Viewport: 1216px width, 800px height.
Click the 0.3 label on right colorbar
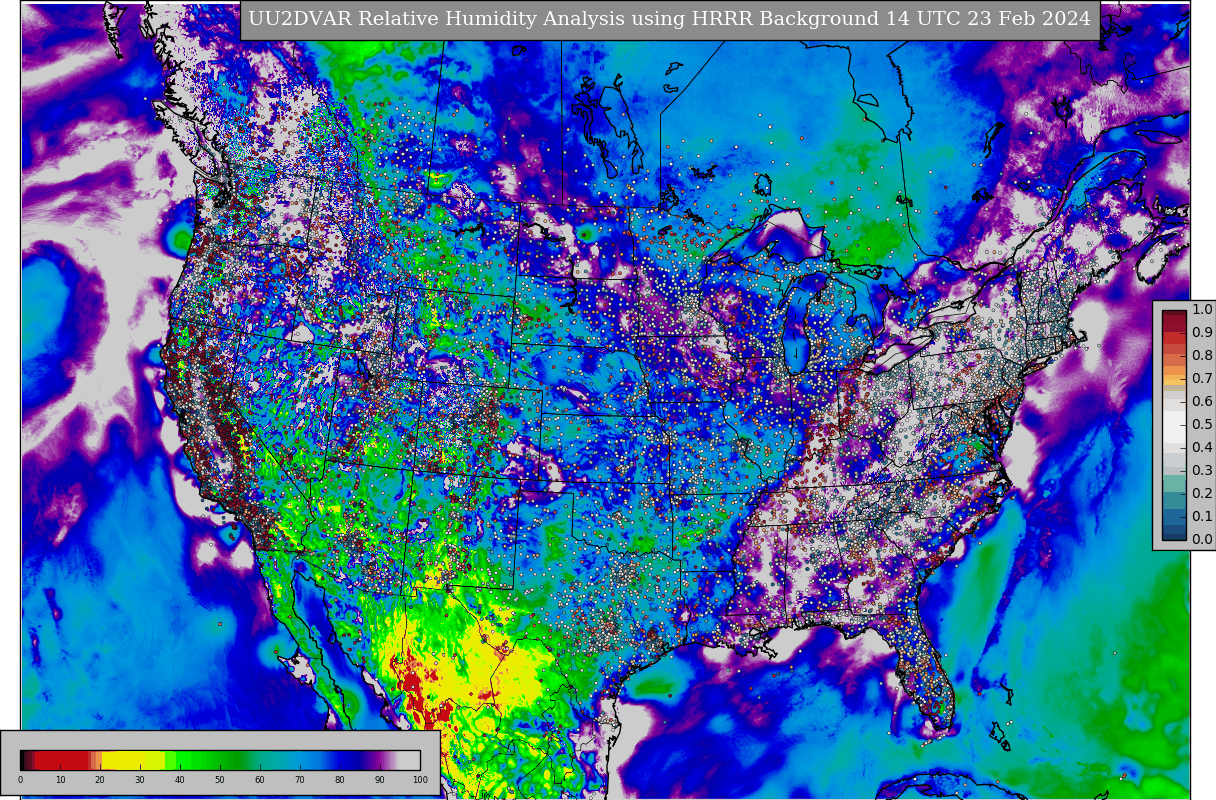1202,470
